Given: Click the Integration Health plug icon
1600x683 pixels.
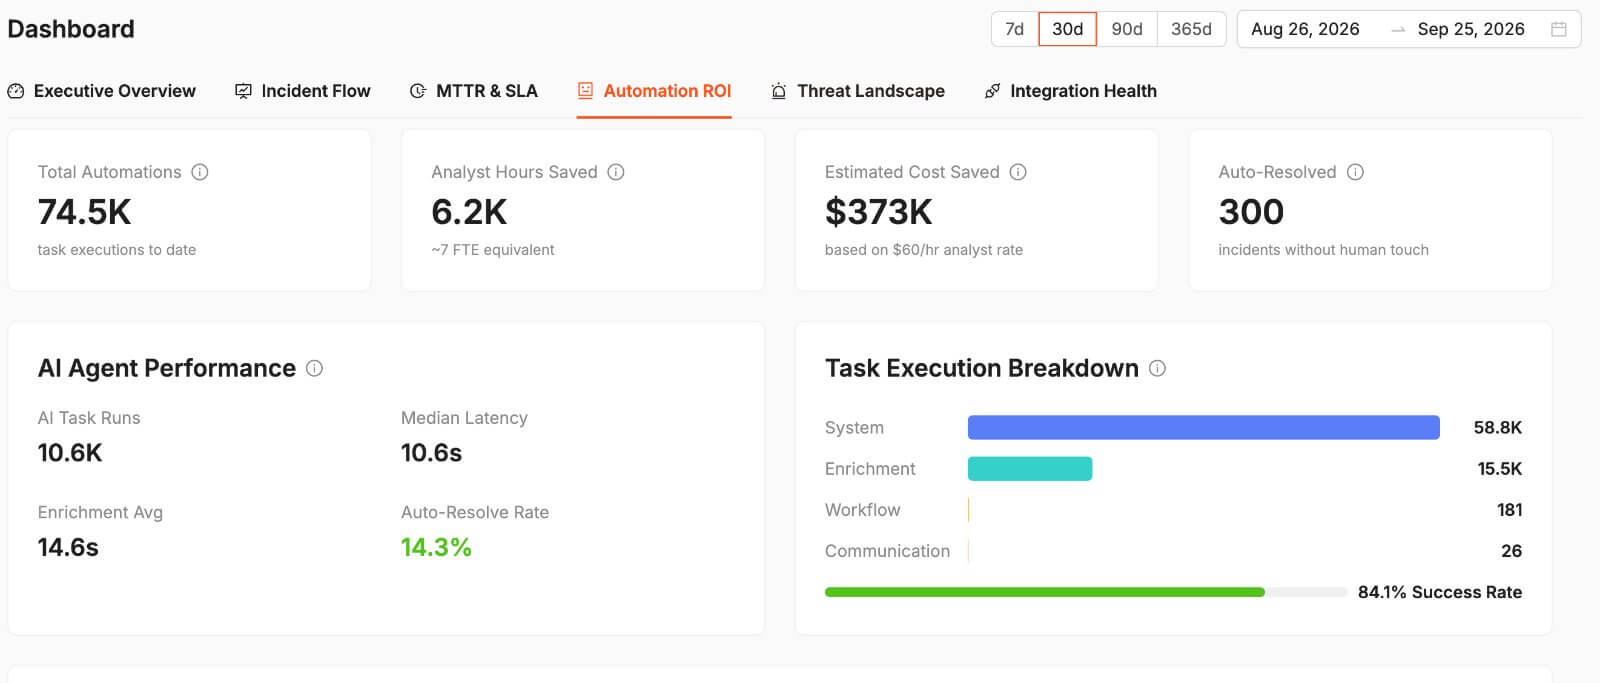Looking at the screenshot, I should pos(992,91).
